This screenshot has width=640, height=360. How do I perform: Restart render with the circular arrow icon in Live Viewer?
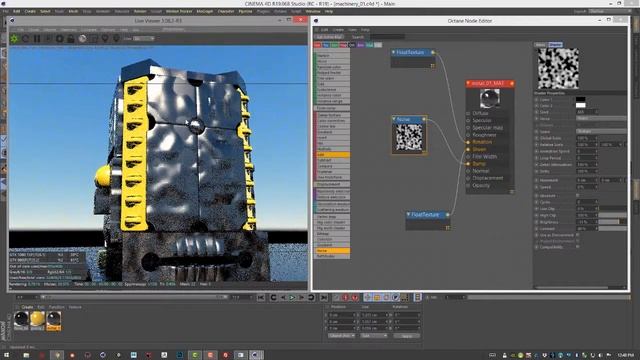[26, 39]
